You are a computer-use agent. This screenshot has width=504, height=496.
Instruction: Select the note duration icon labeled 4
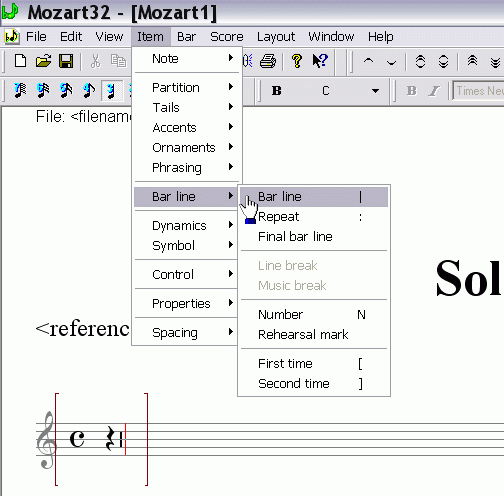[x=89, y=90]
